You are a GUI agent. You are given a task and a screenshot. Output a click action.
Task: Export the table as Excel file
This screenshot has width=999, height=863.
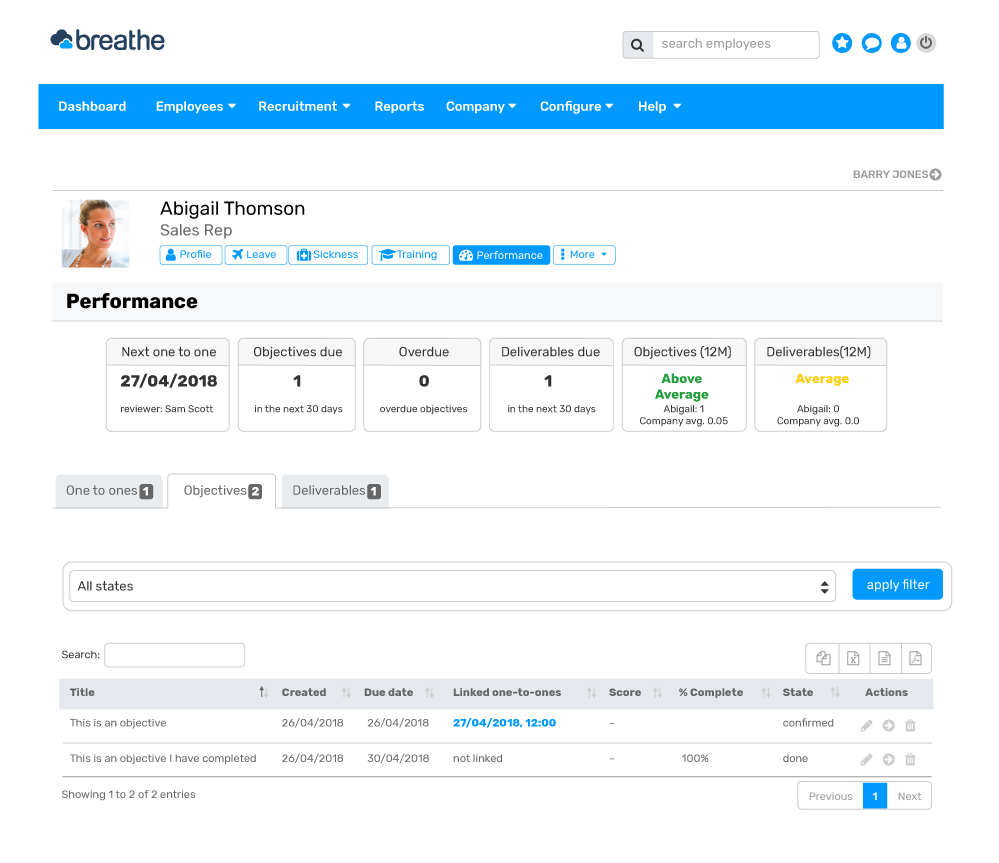click(x=854, y=658)
